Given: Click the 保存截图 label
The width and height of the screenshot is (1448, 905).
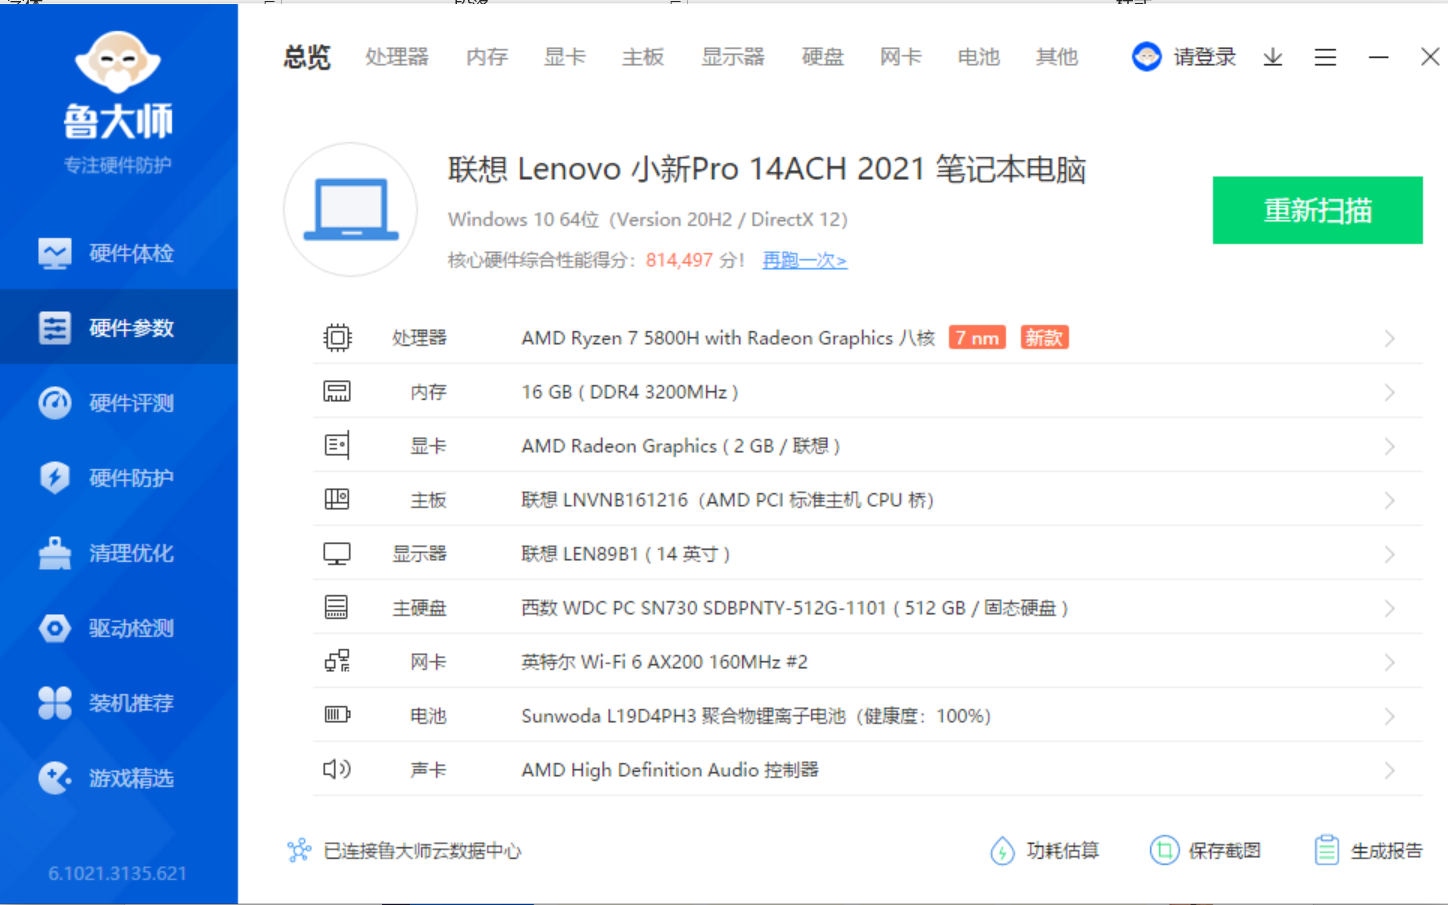Looking at the screenshot, I should tap(1225, 851).
